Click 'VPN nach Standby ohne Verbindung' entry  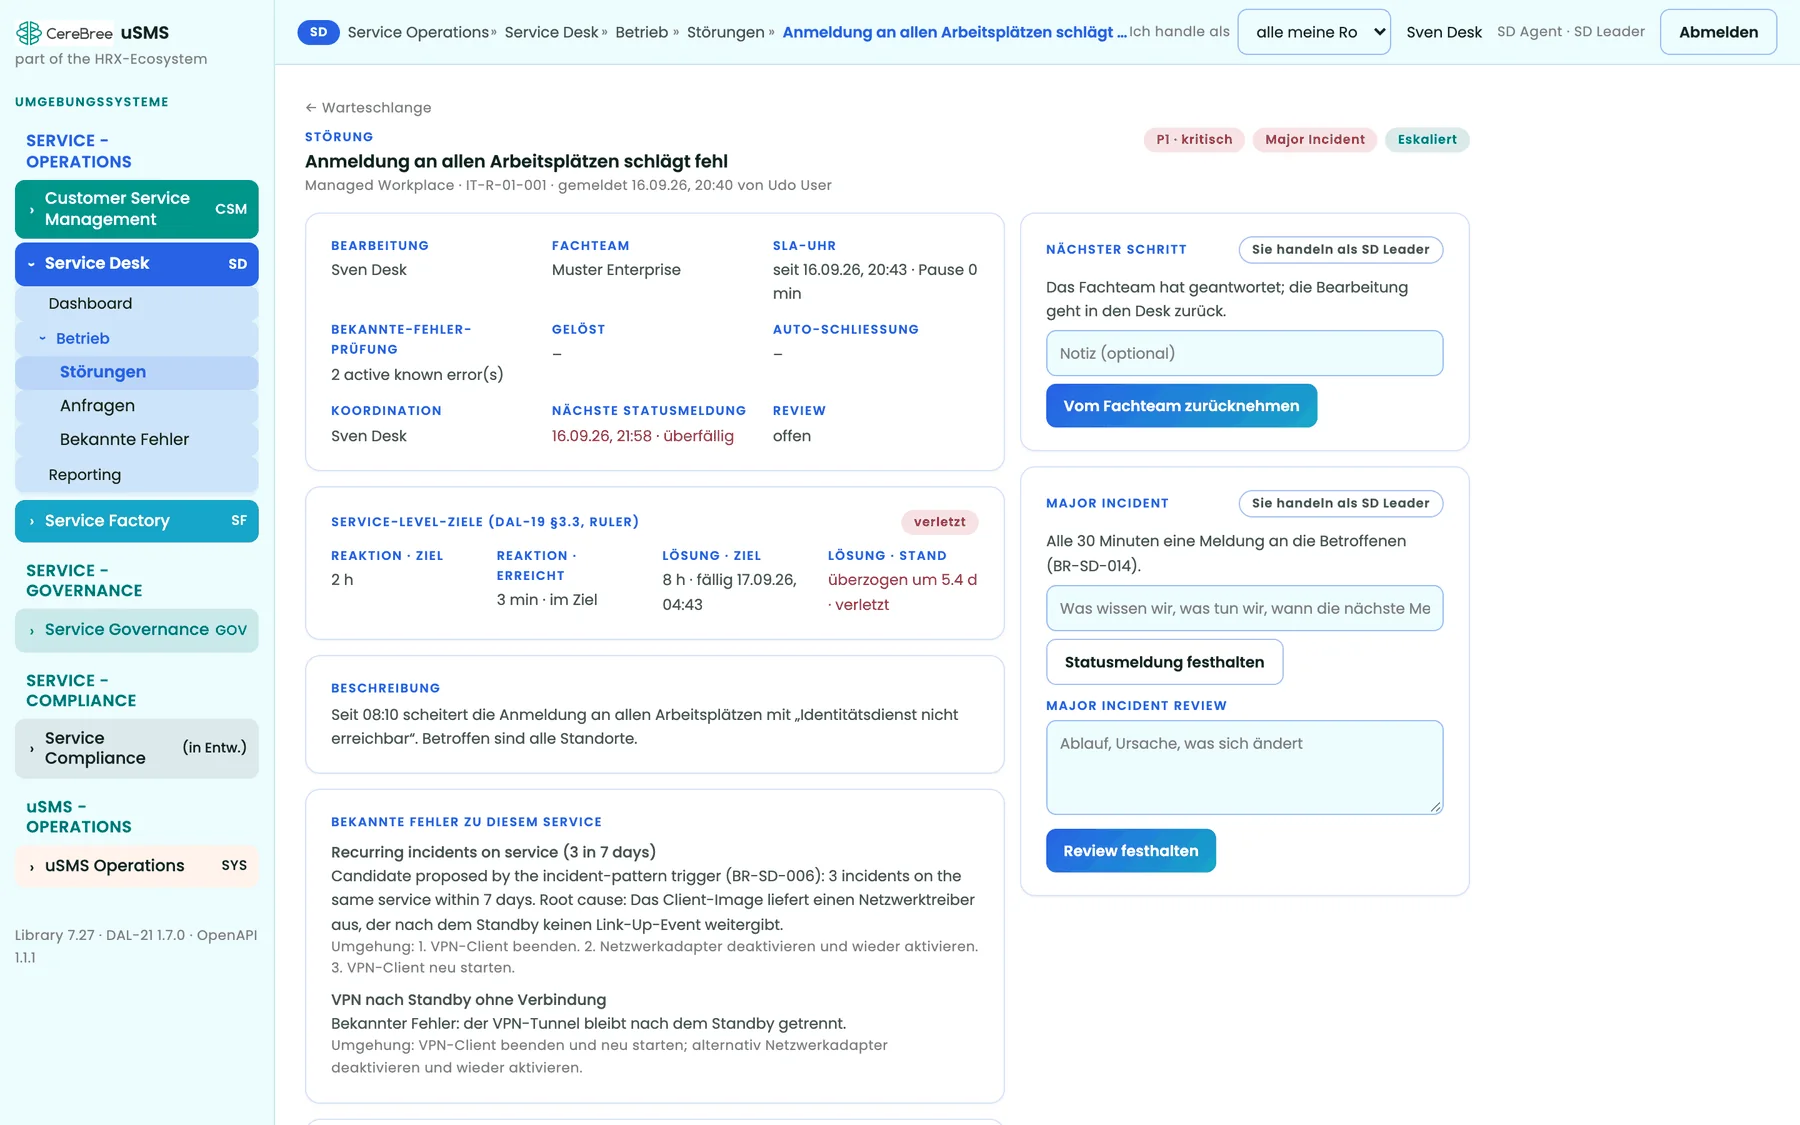pyautogui.click(x=468, y=1000)
